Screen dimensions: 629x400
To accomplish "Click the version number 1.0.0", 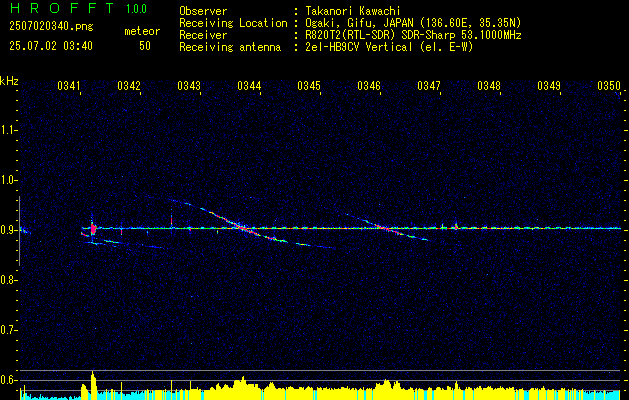I will tap(136, 8).
